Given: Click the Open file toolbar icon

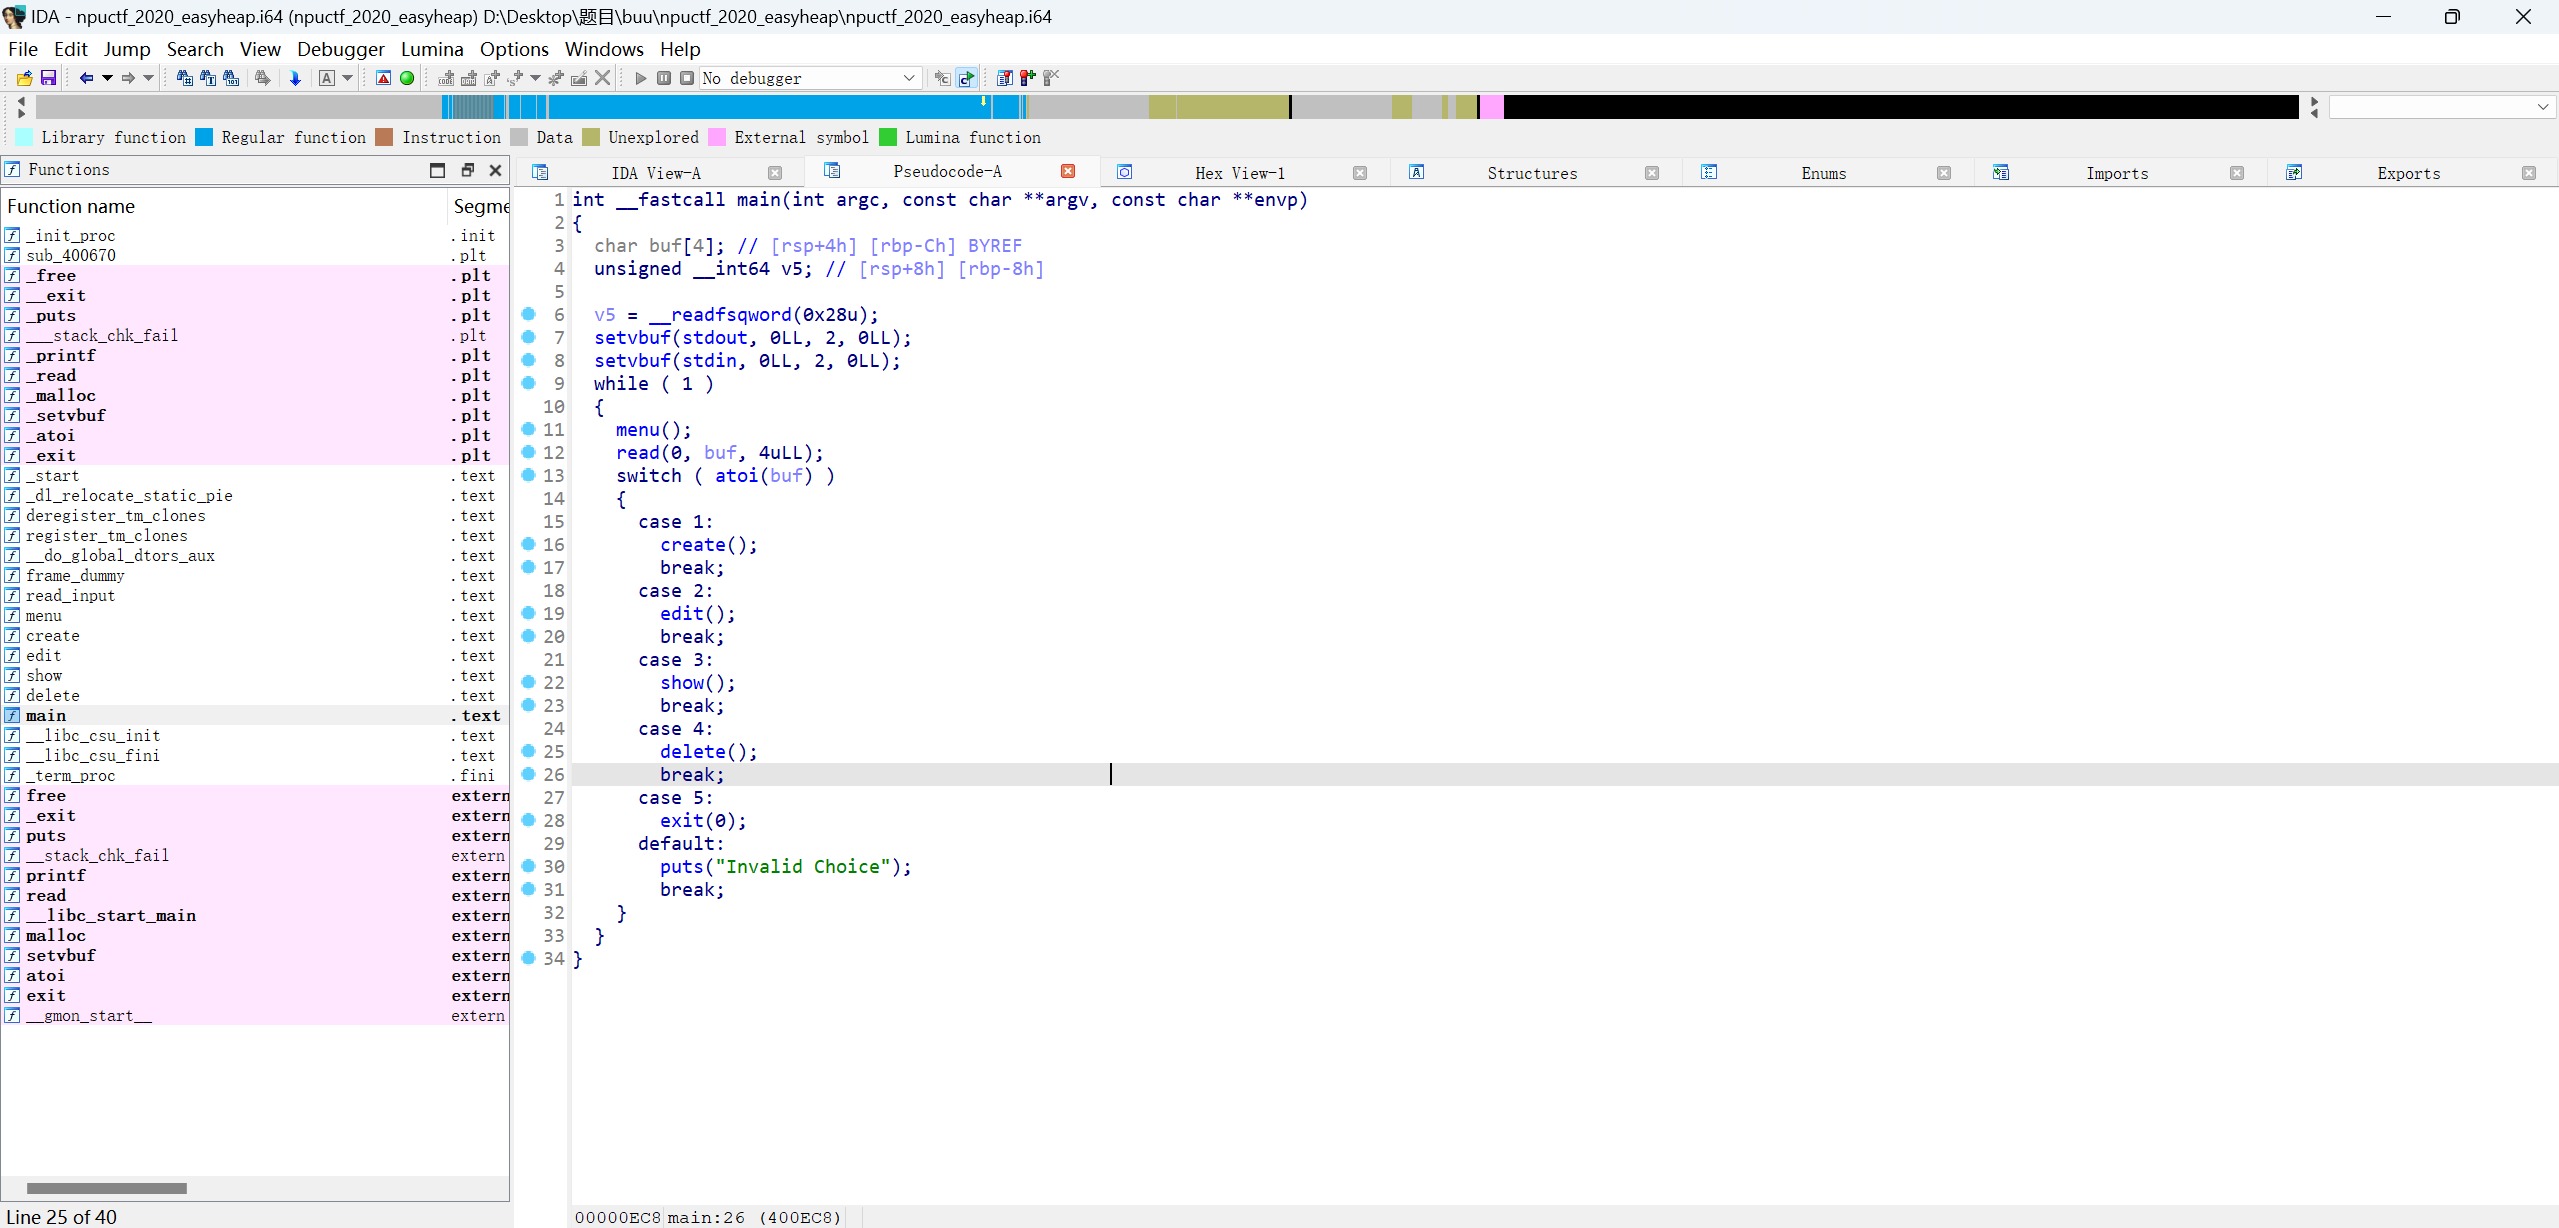Looking at the screenshot, I should point(25,78).
